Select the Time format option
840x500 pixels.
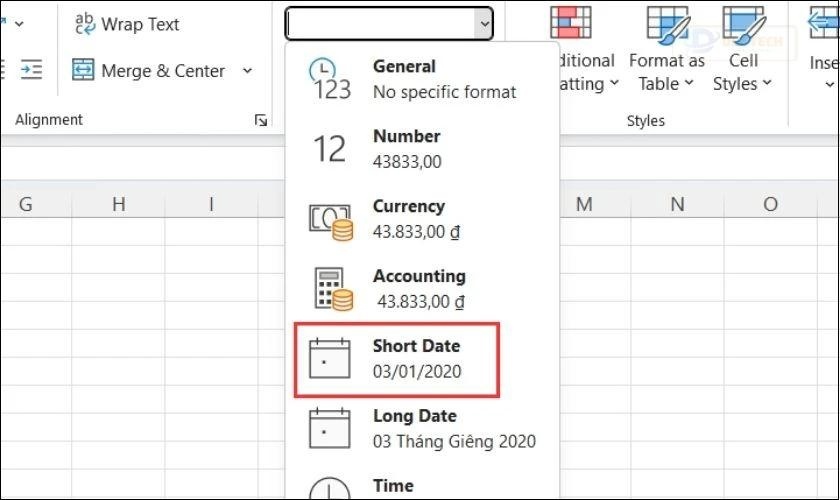point(423,486)
